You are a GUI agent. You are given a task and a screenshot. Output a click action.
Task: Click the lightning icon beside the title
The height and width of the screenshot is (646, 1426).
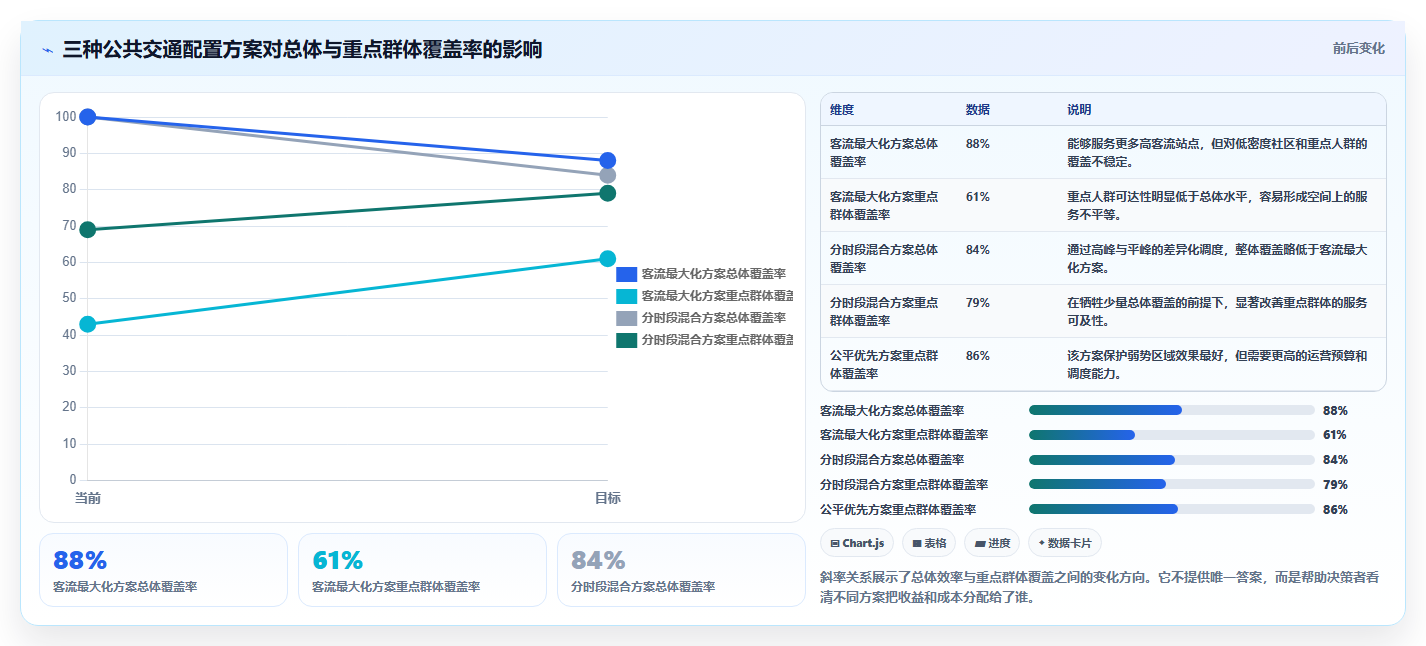[x=48, y=49]
